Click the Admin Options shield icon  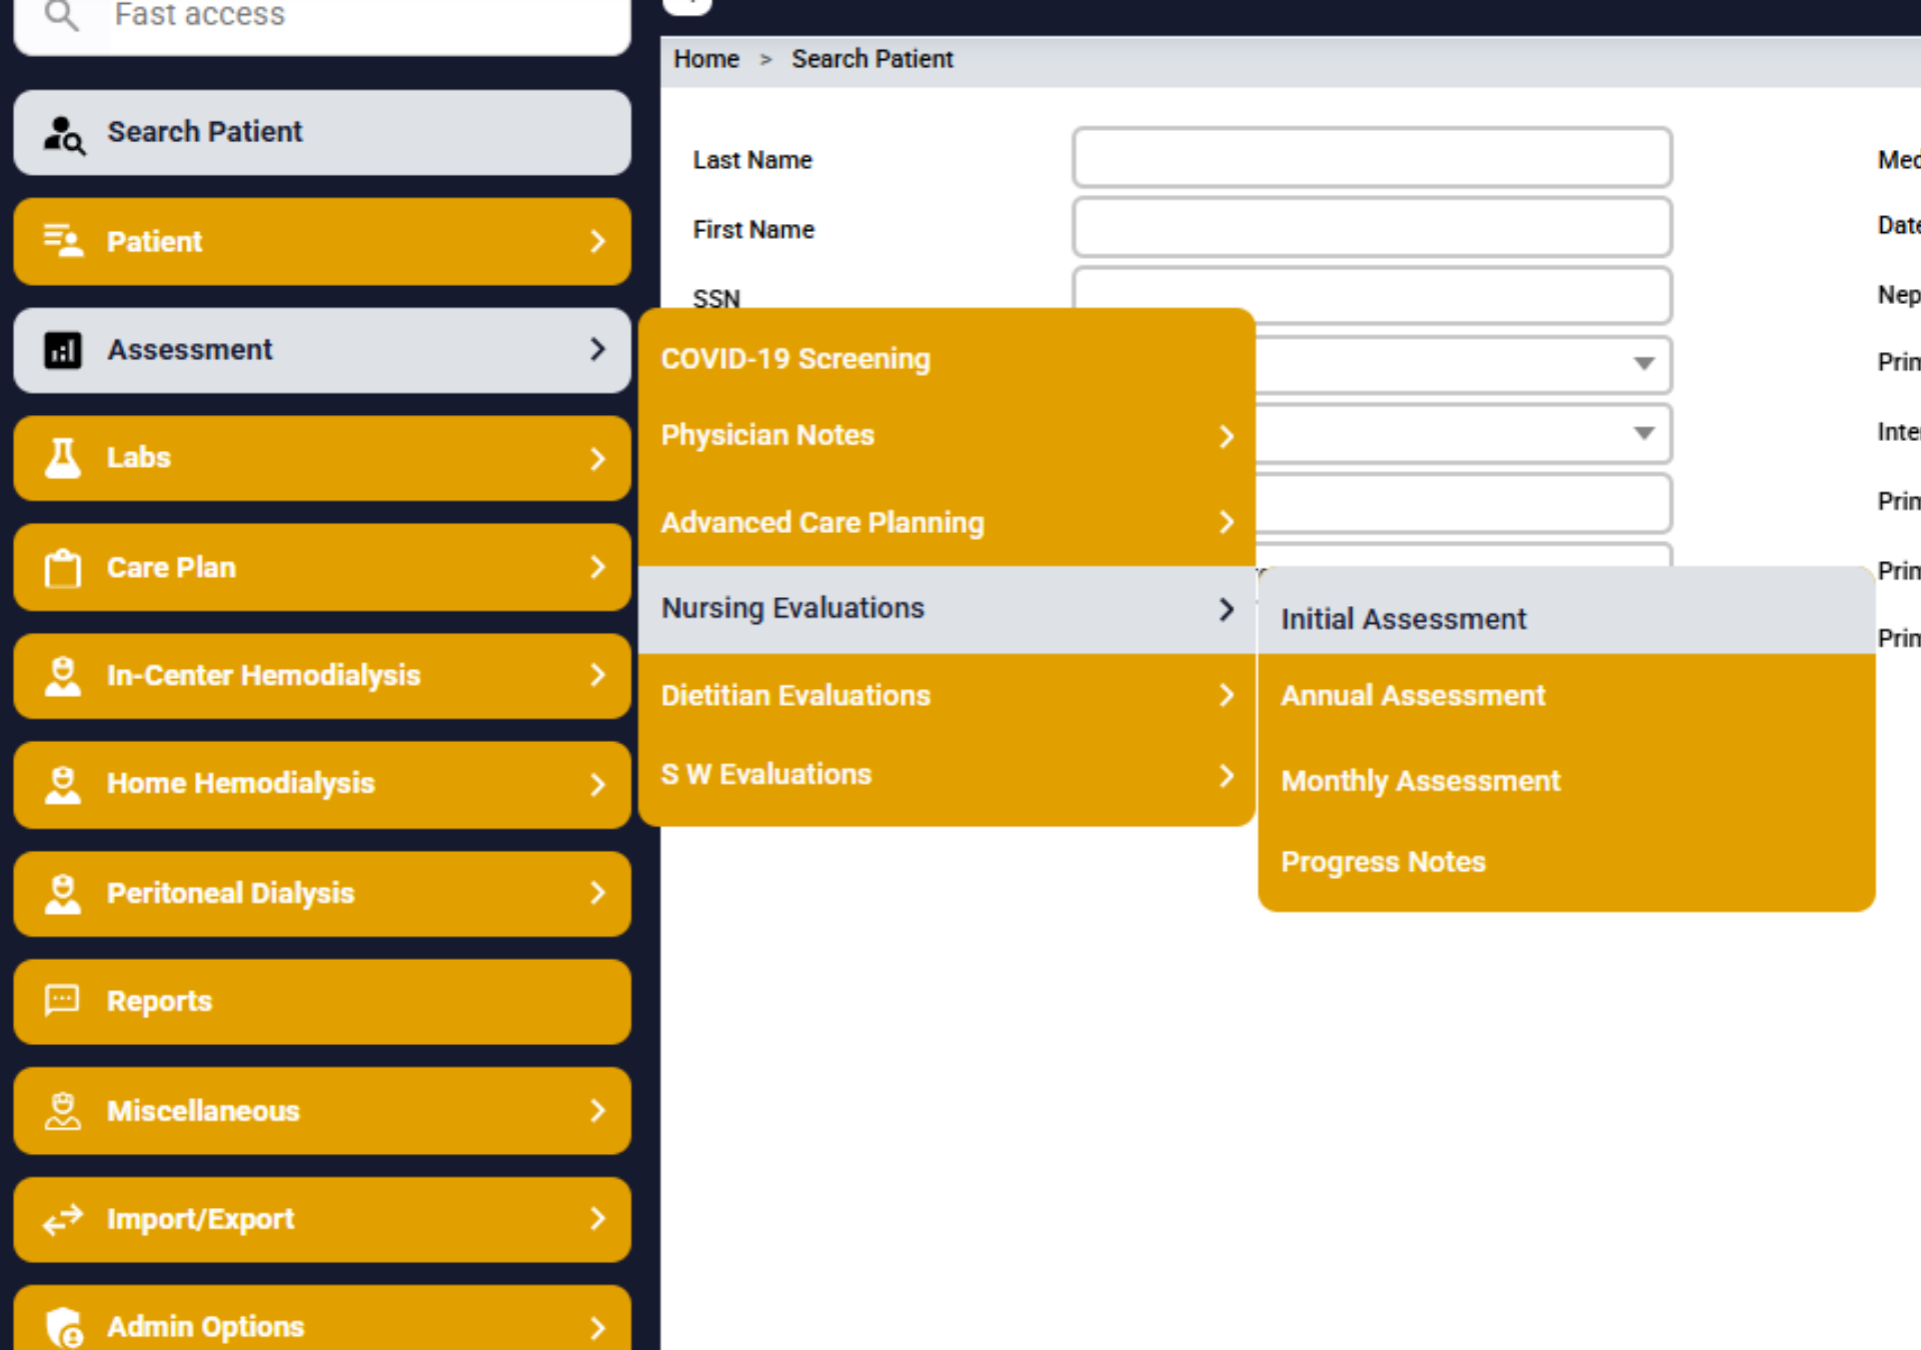point(64,1327)
